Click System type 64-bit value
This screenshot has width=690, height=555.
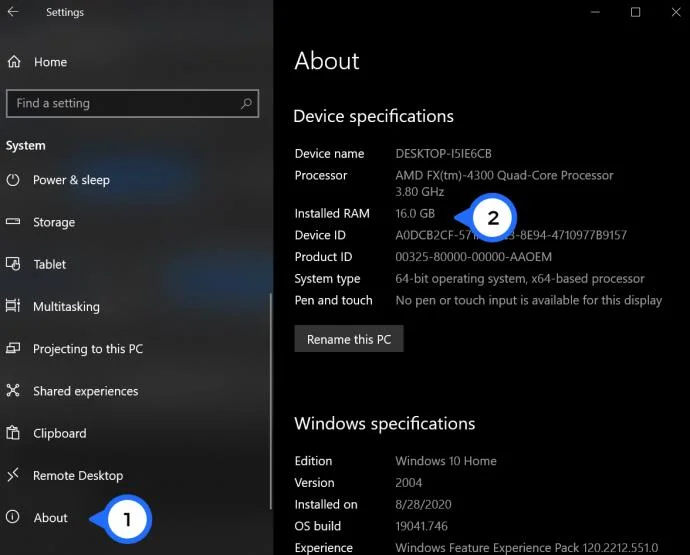click(x=520, y=279)
